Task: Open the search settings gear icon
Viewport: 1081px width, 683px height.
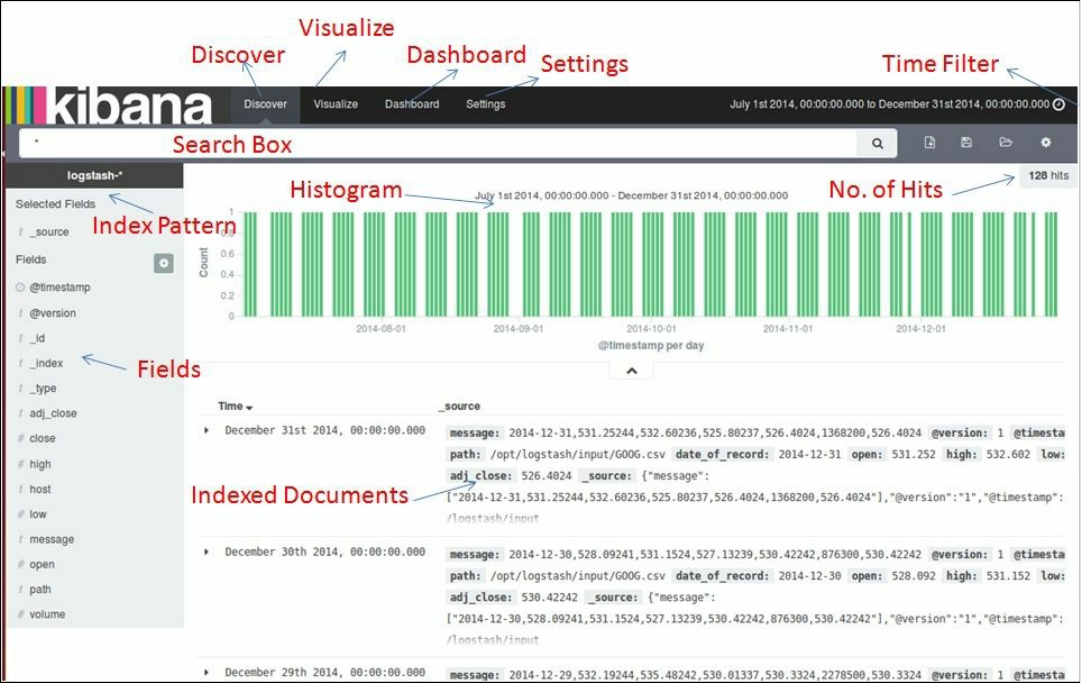Action: pos(1046,142)
